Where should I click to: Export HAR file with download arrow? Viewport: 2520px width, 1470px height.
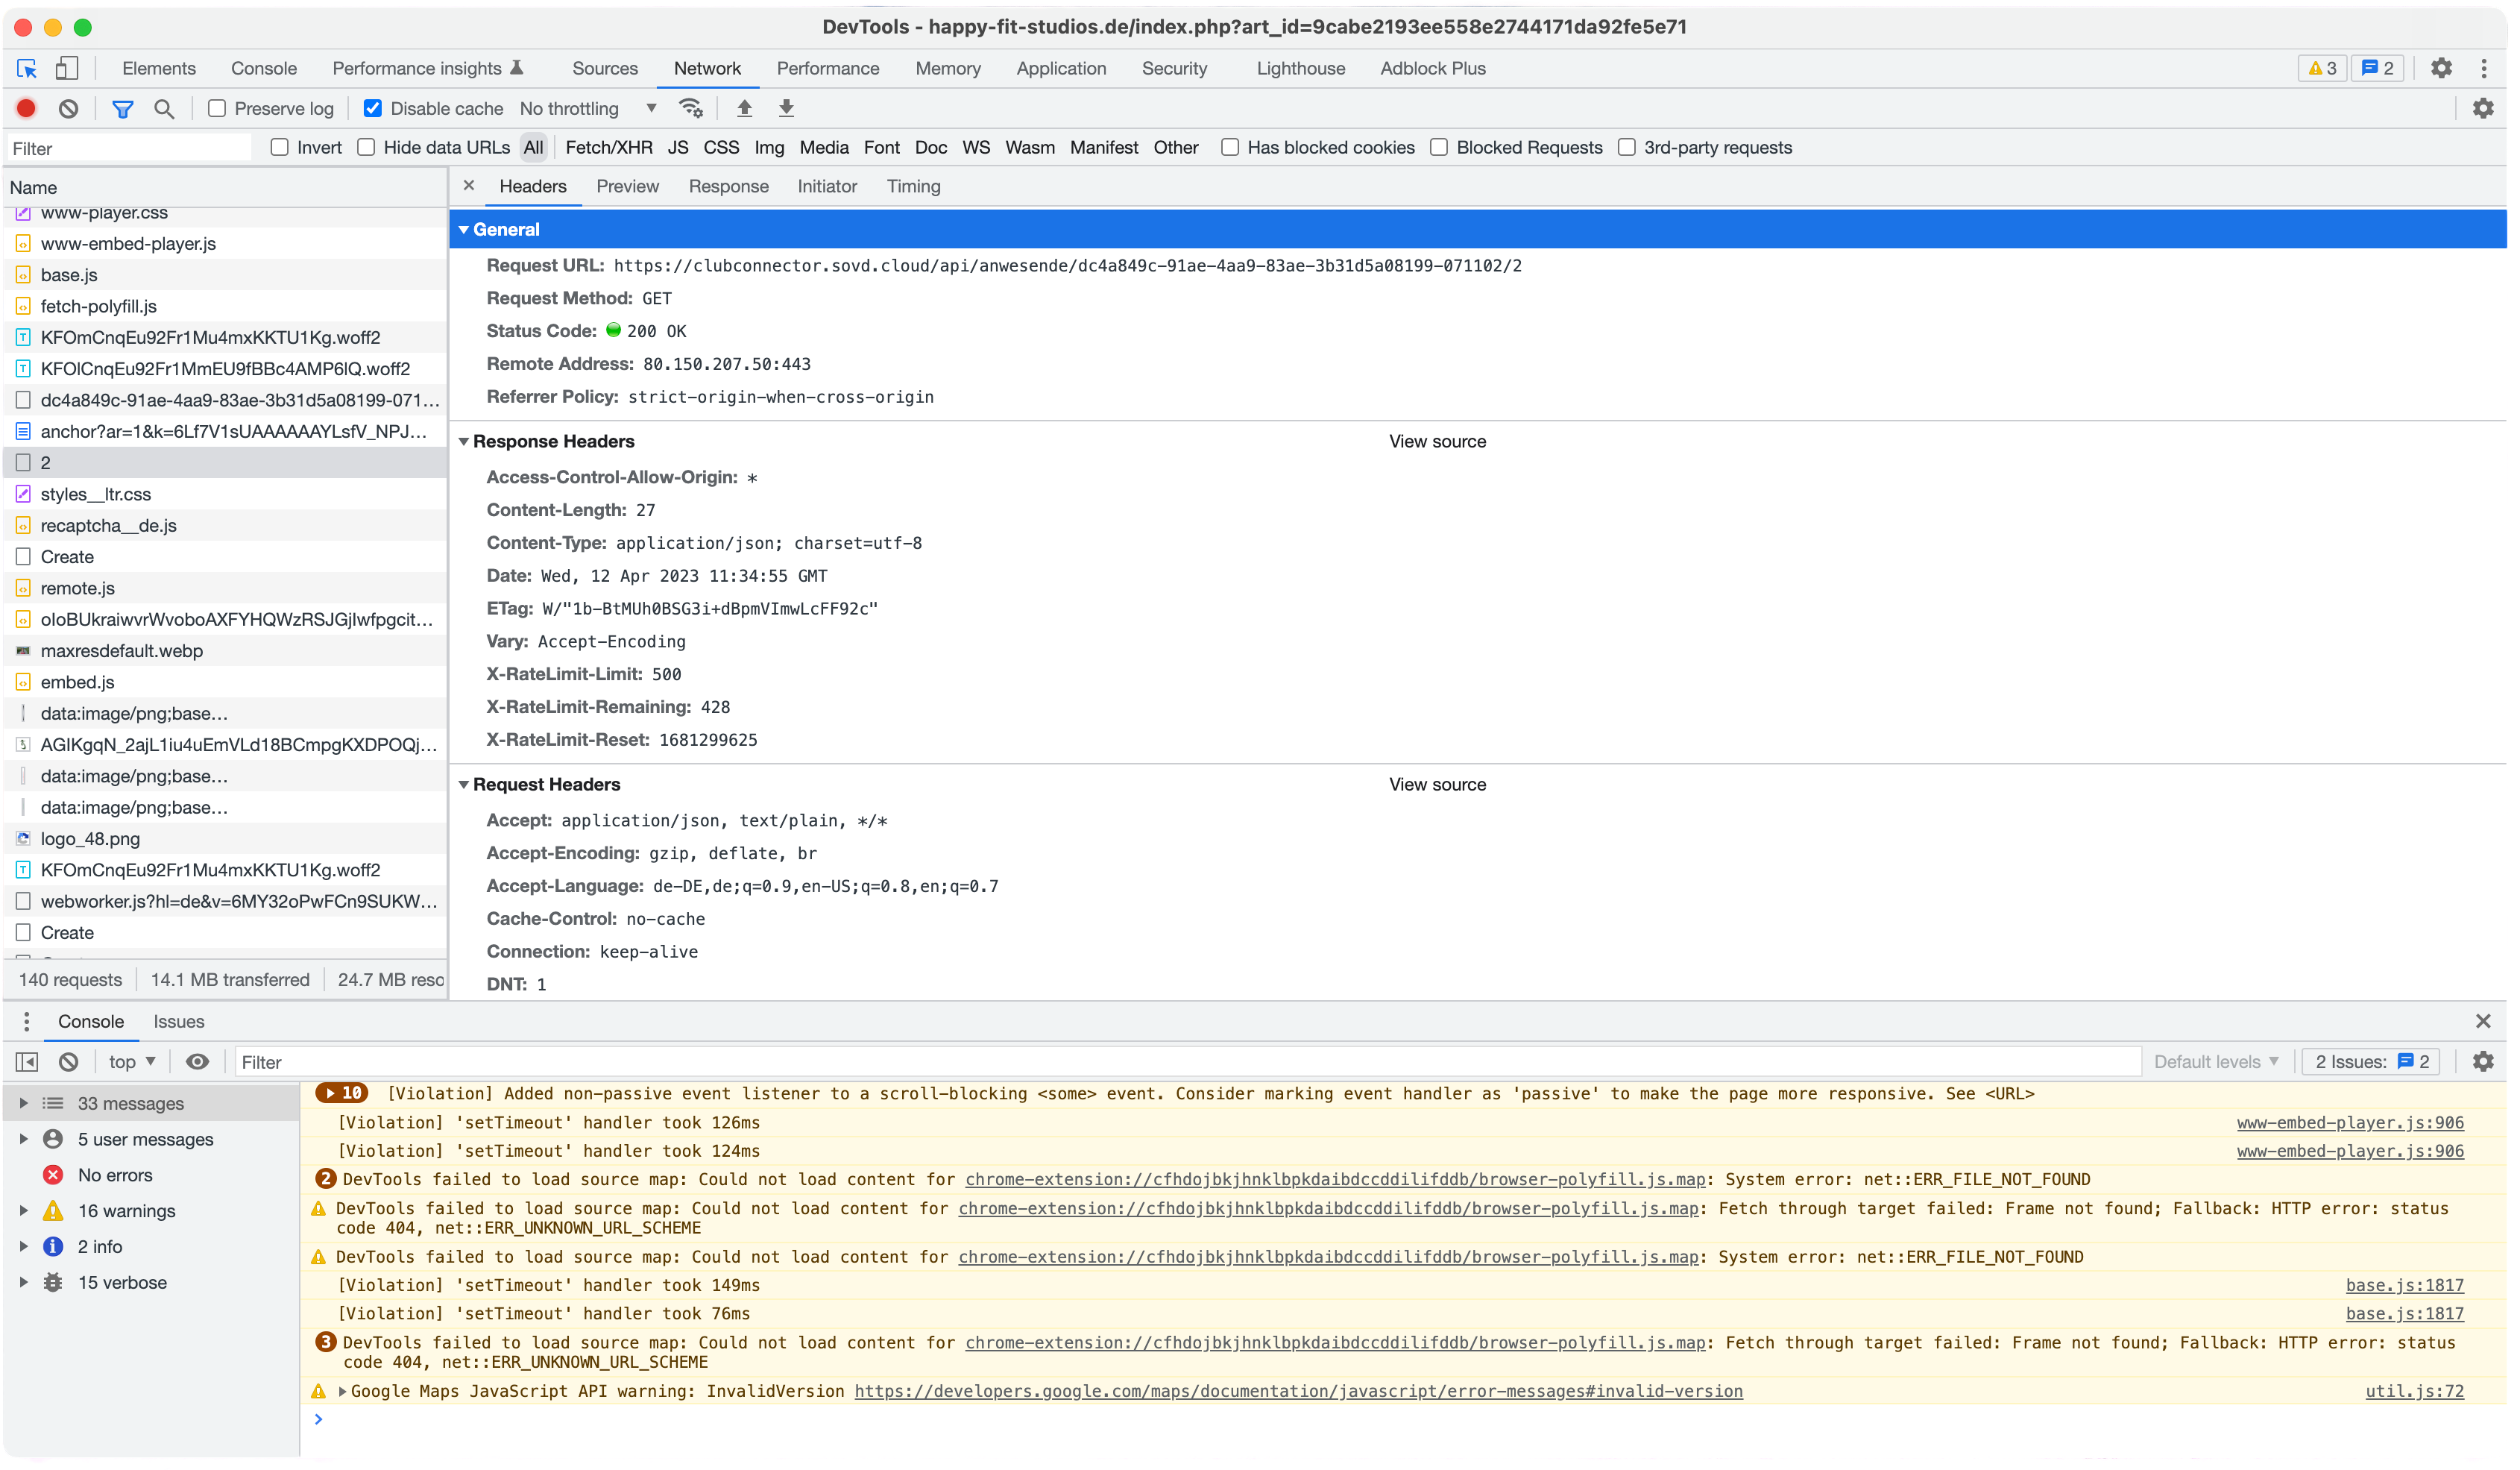(787, 108)
